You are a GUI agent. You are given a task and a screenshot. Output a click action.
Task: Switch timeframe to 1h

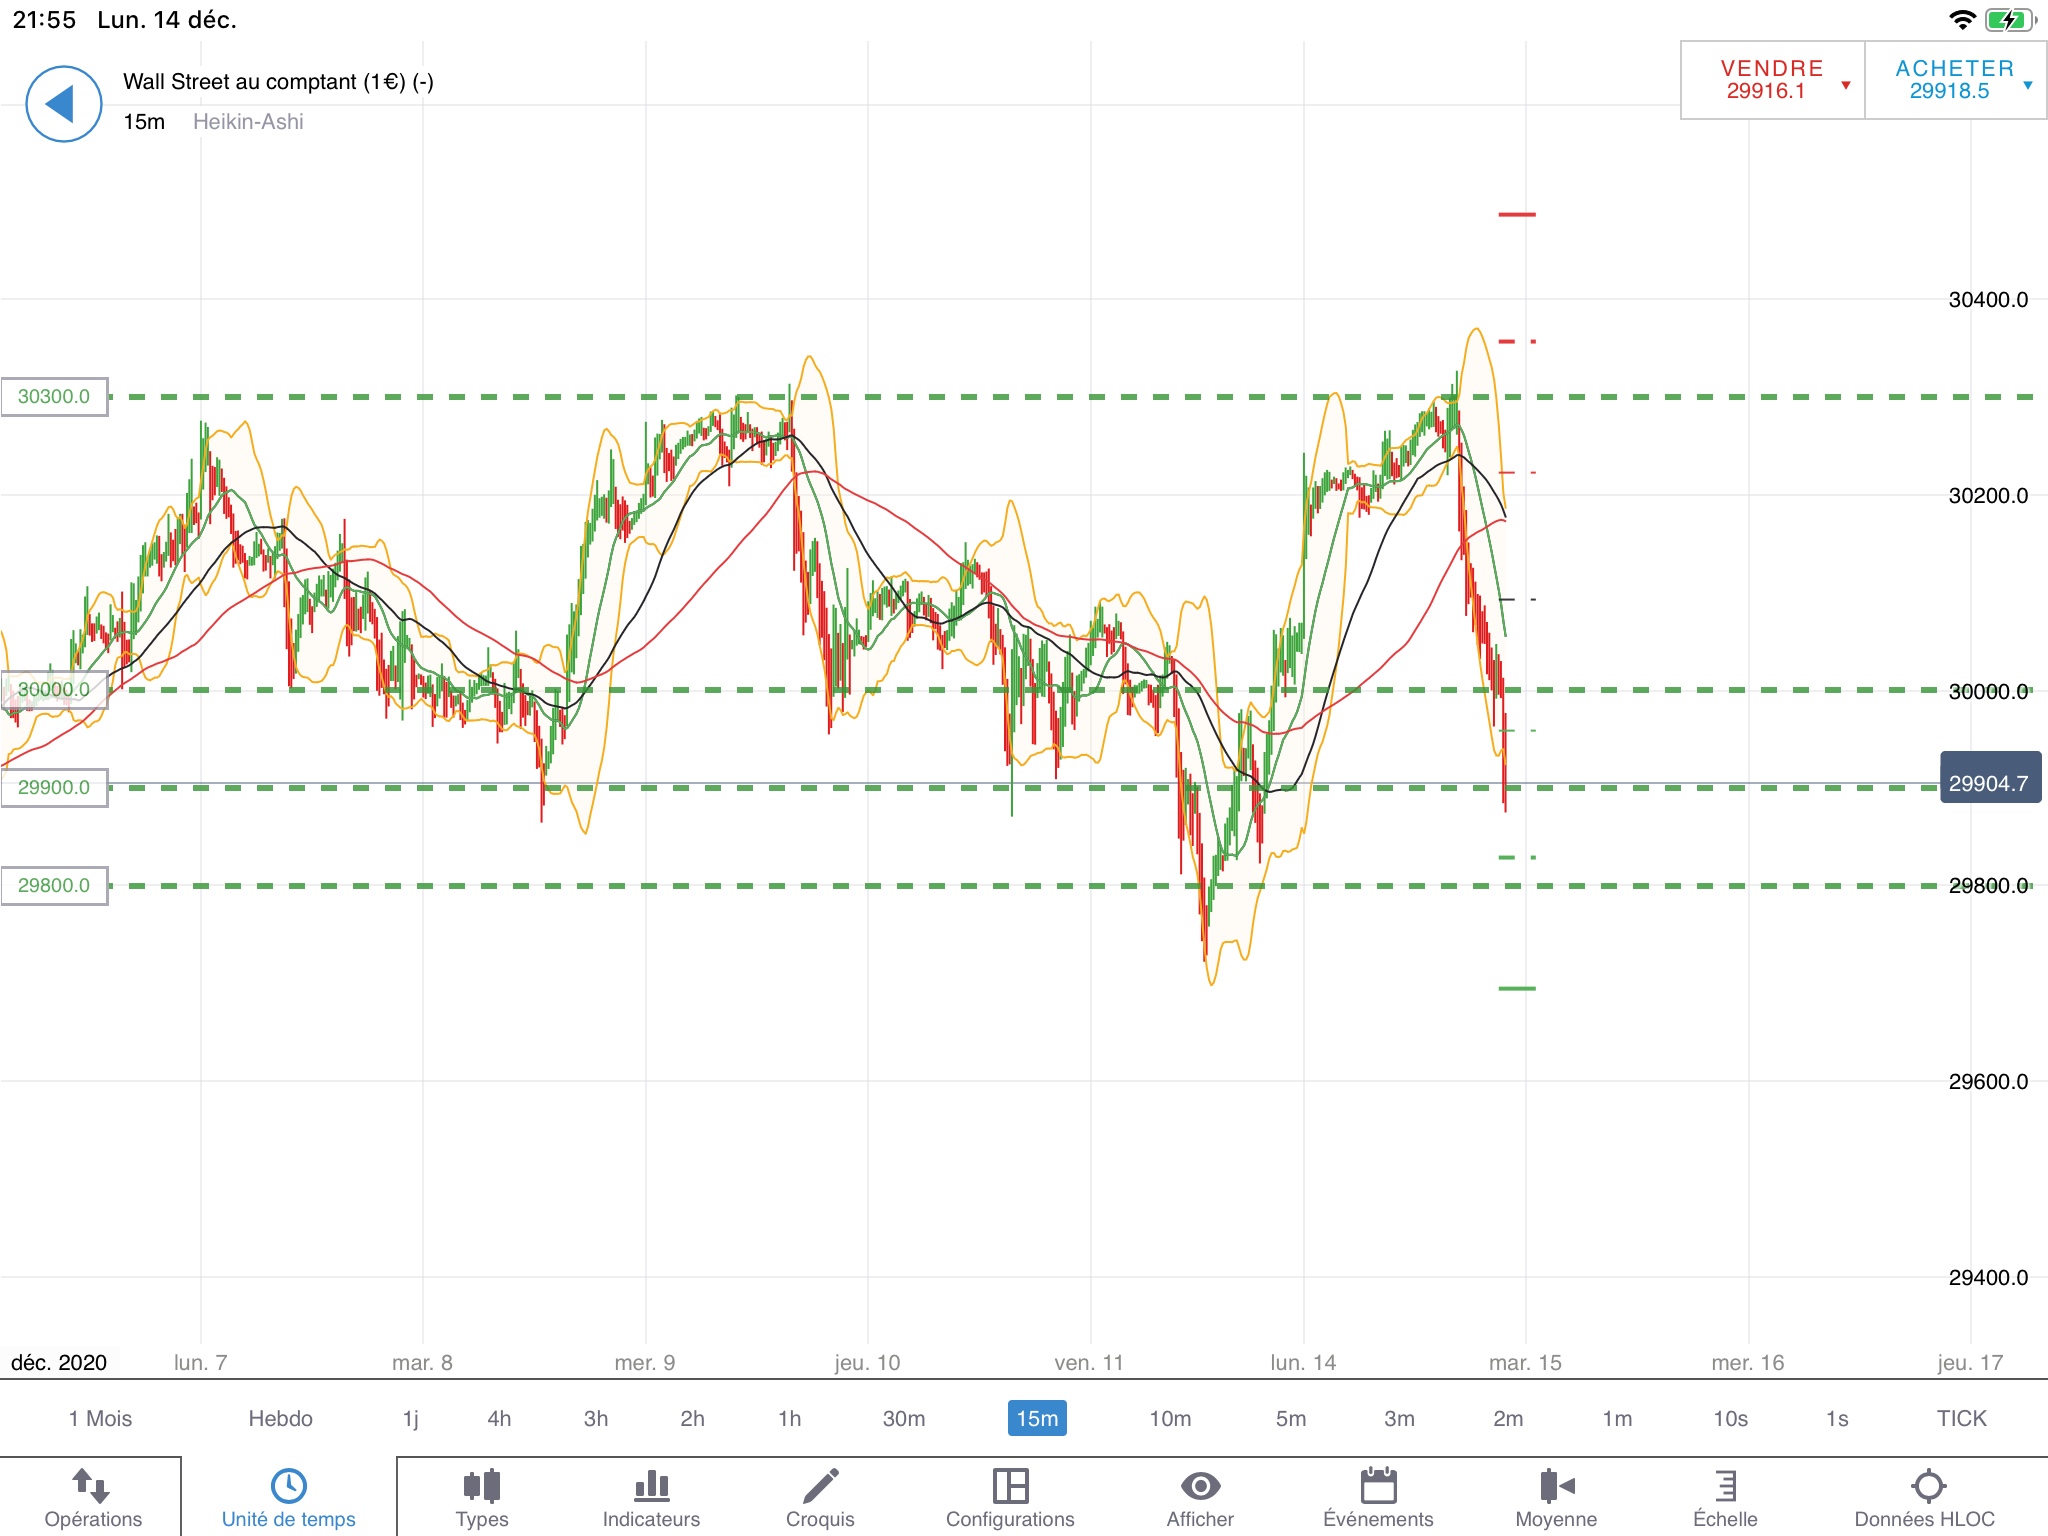(789, 1418)
